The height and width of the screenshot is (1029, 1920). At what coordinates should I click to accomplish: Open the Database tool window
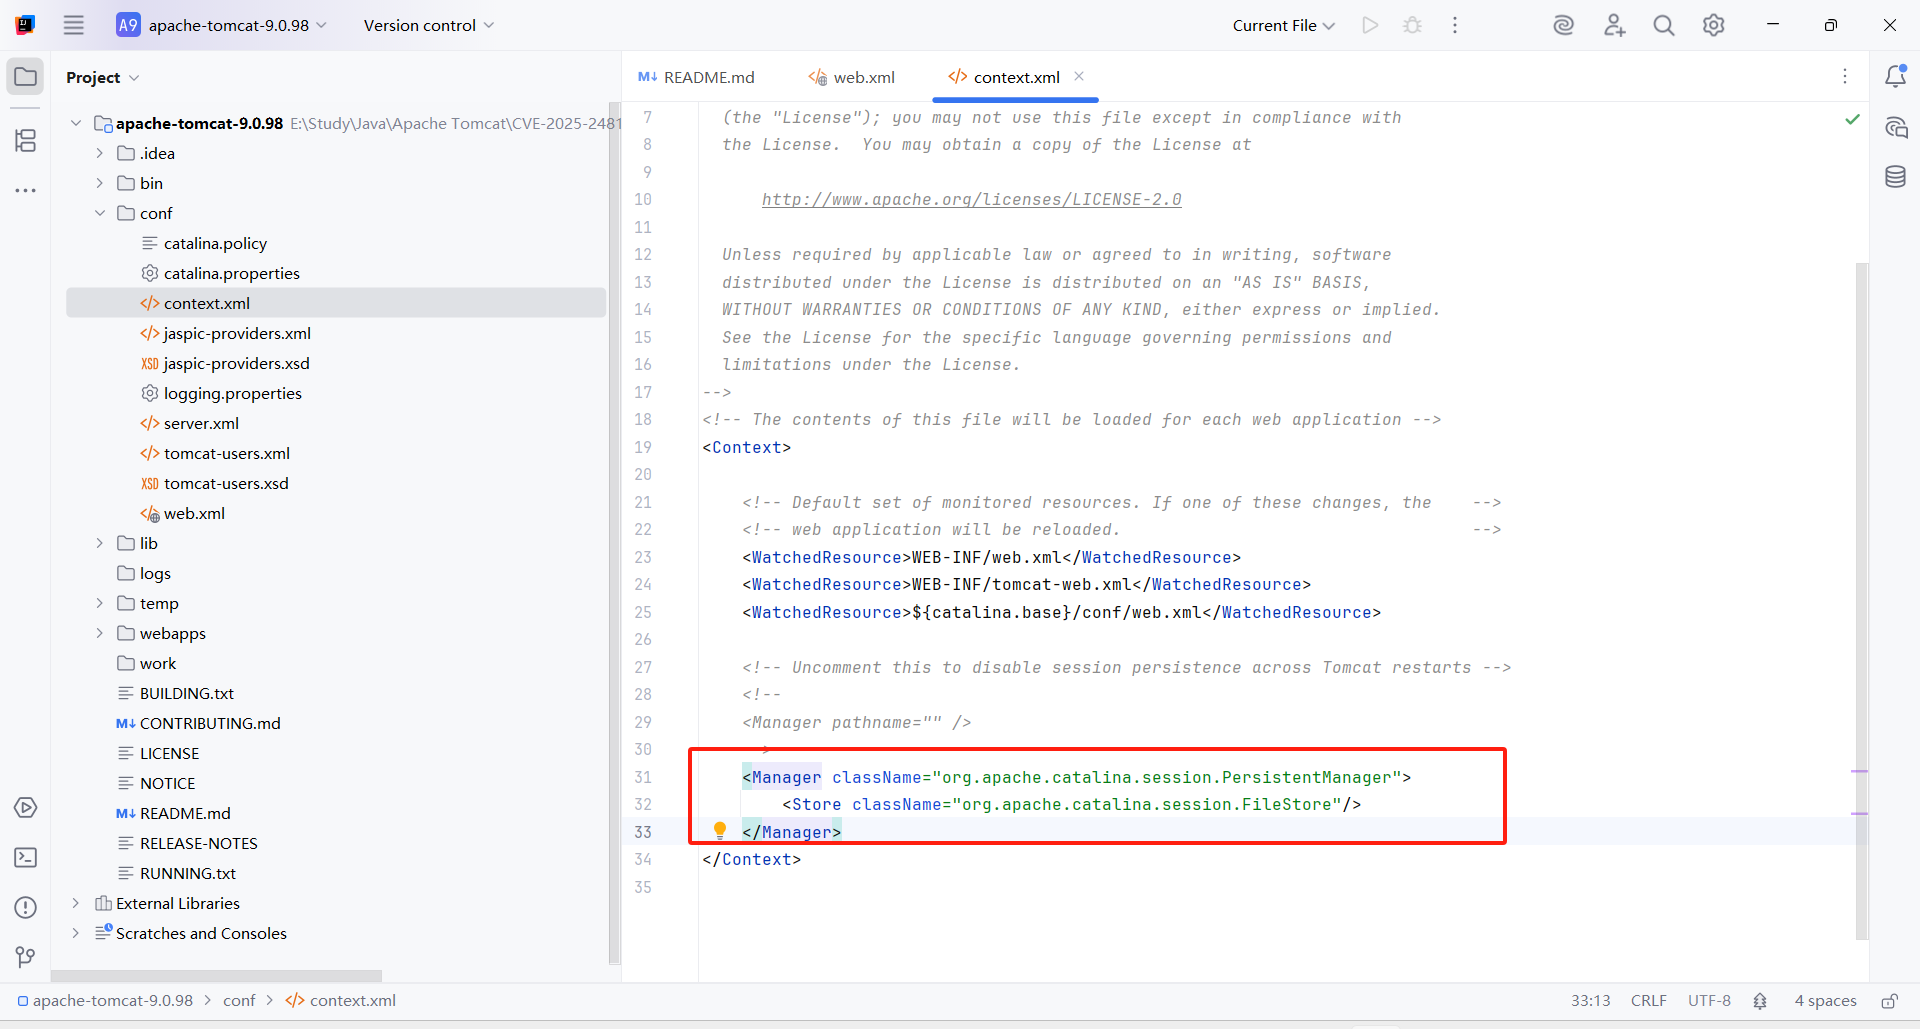tap(1895, 177)
